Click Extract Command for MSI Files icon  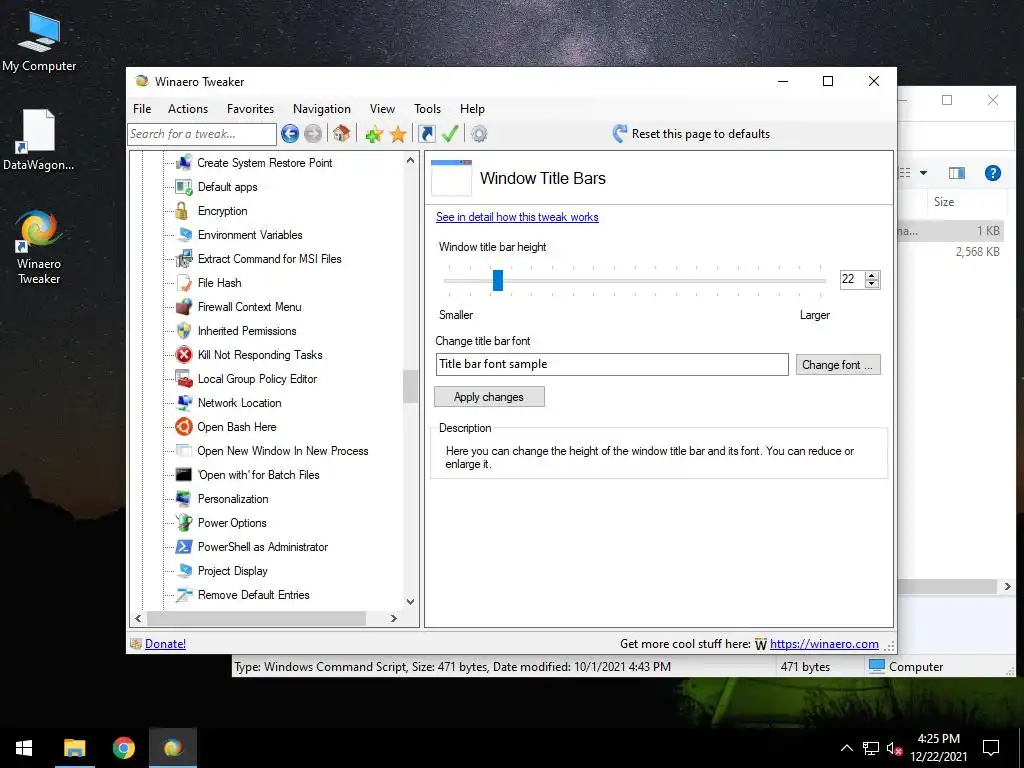point(184,259)
